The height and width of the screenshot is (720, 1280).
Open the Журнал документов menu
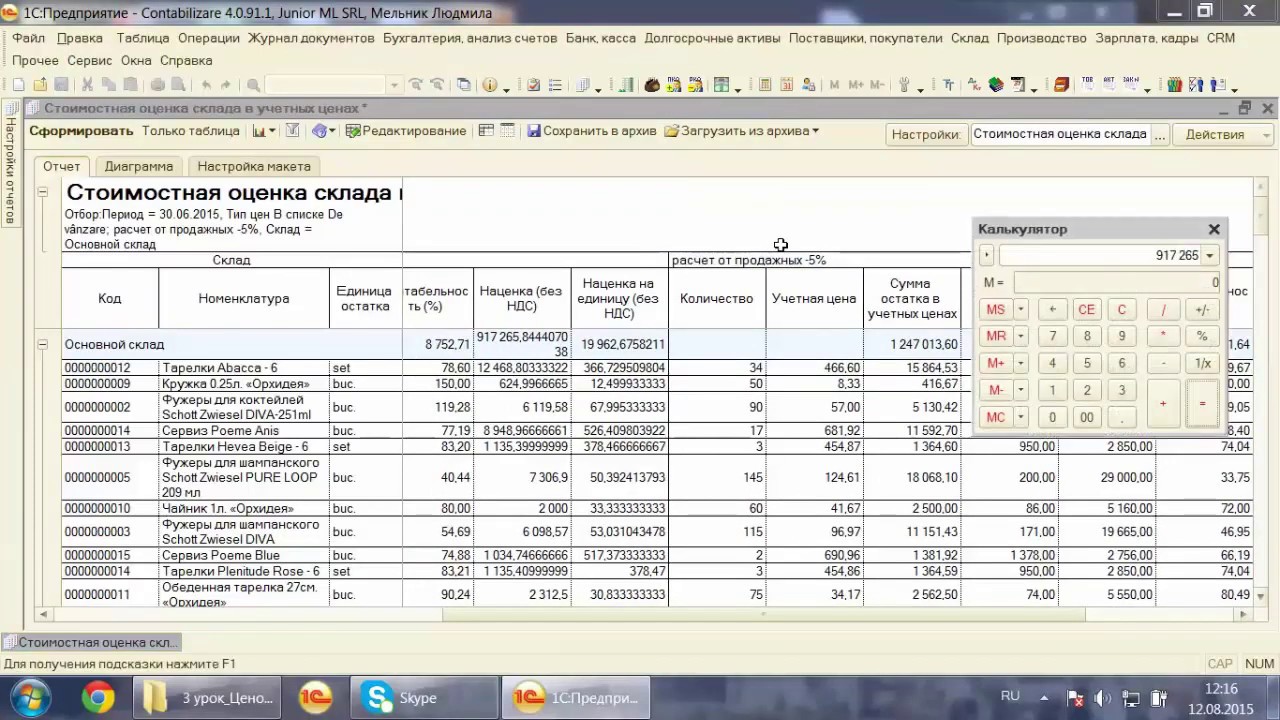tap(311, 38)
